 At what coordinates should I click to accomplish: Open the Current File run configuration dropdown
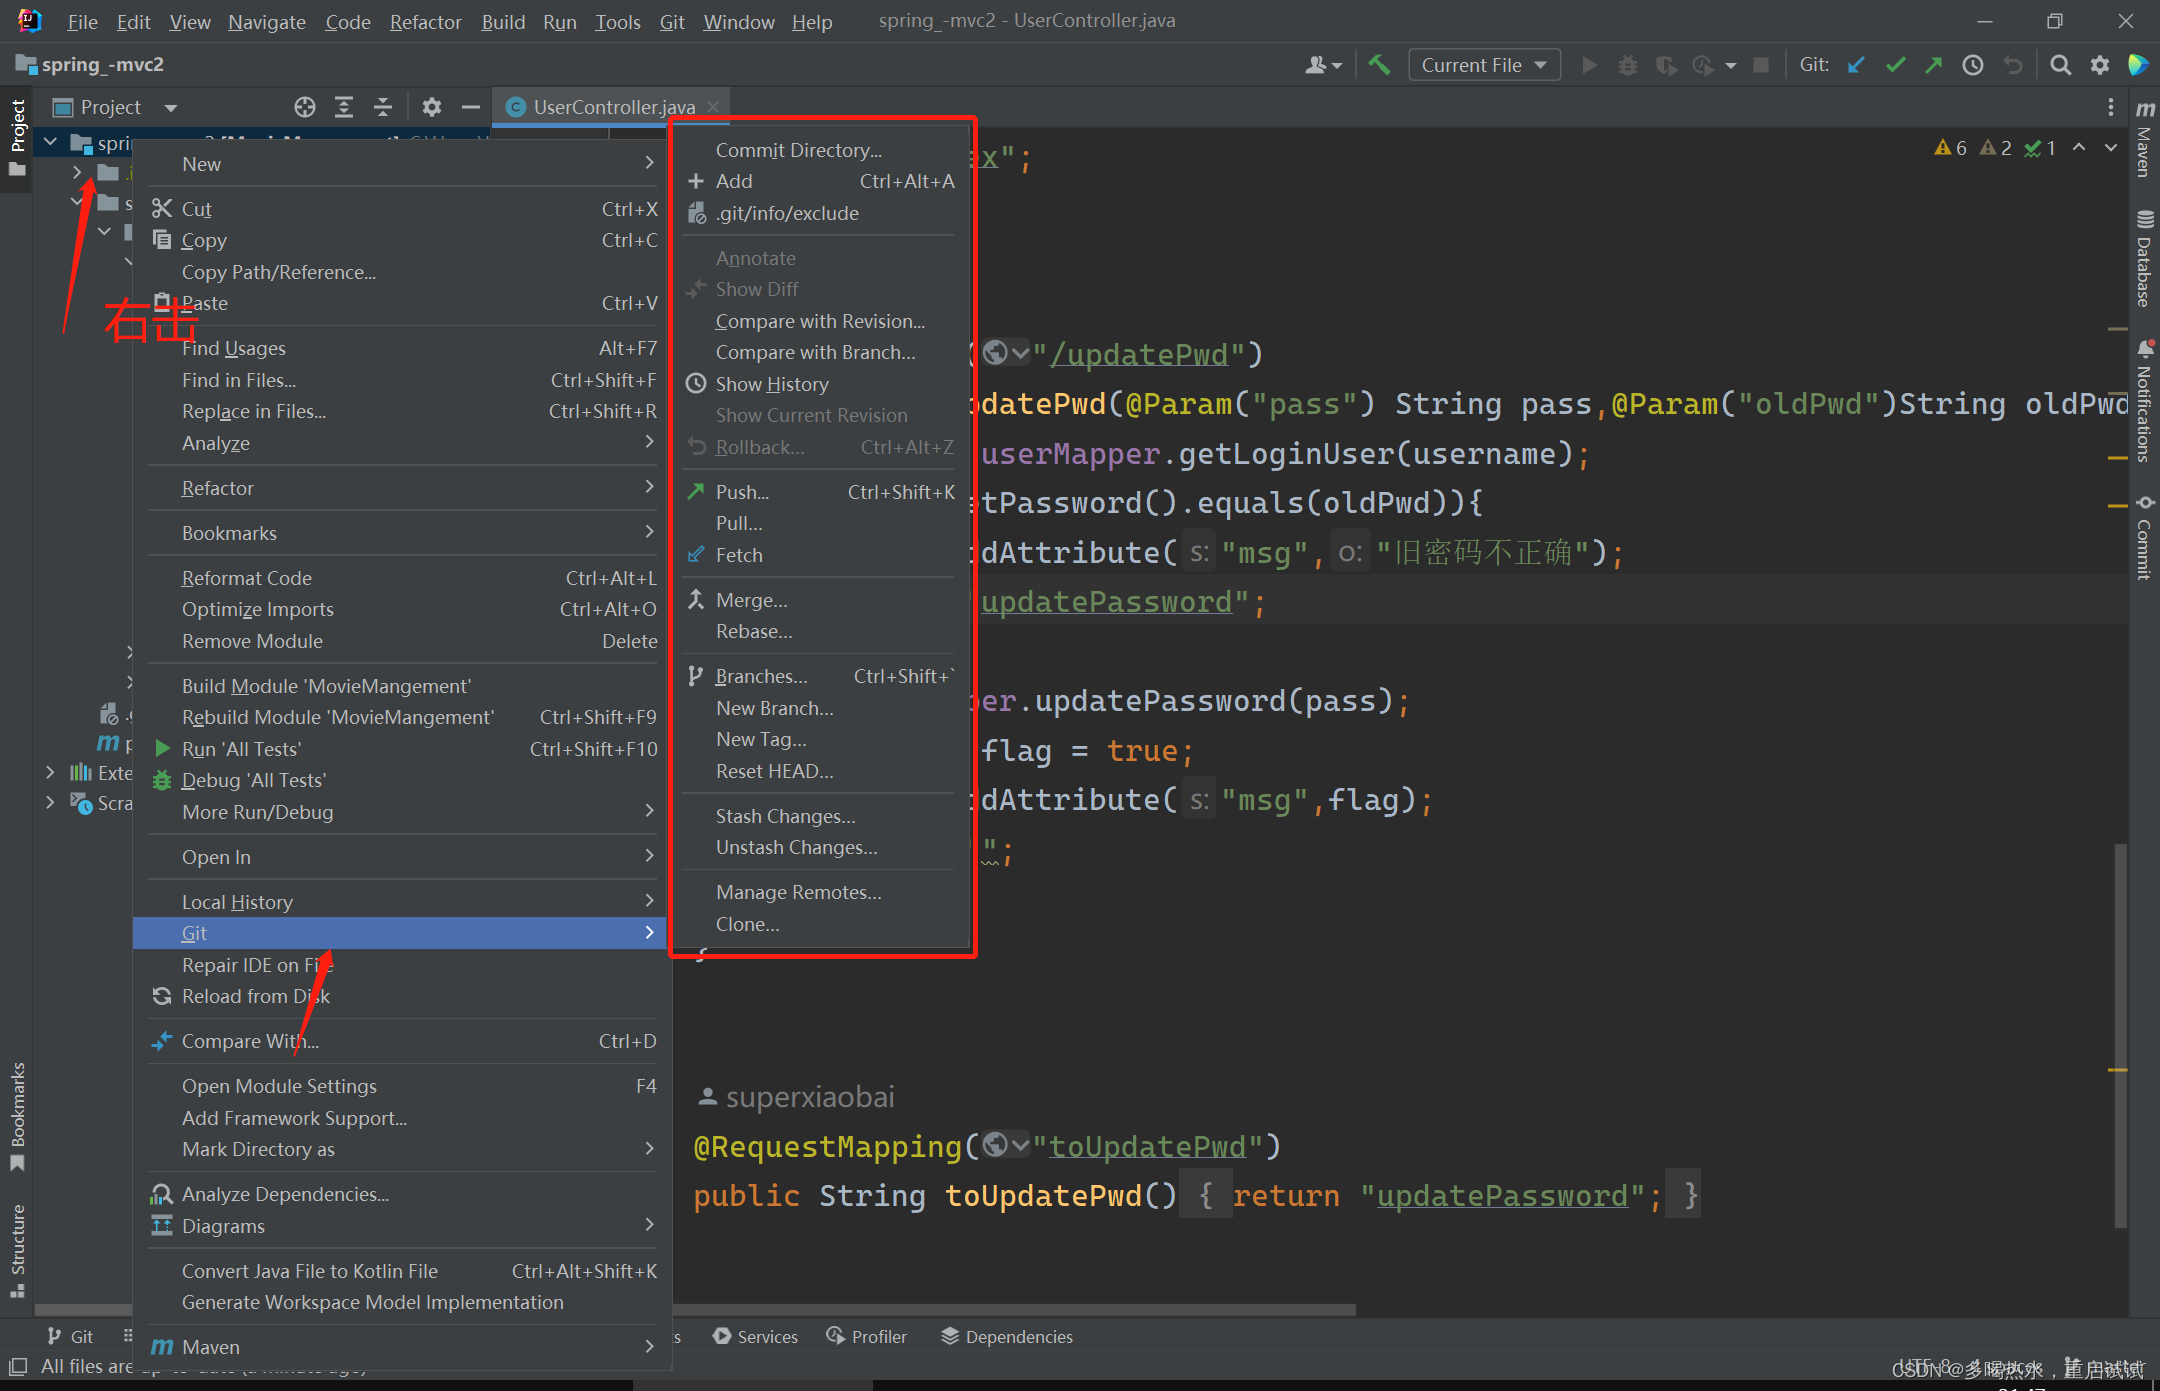tap(1484, 65)
